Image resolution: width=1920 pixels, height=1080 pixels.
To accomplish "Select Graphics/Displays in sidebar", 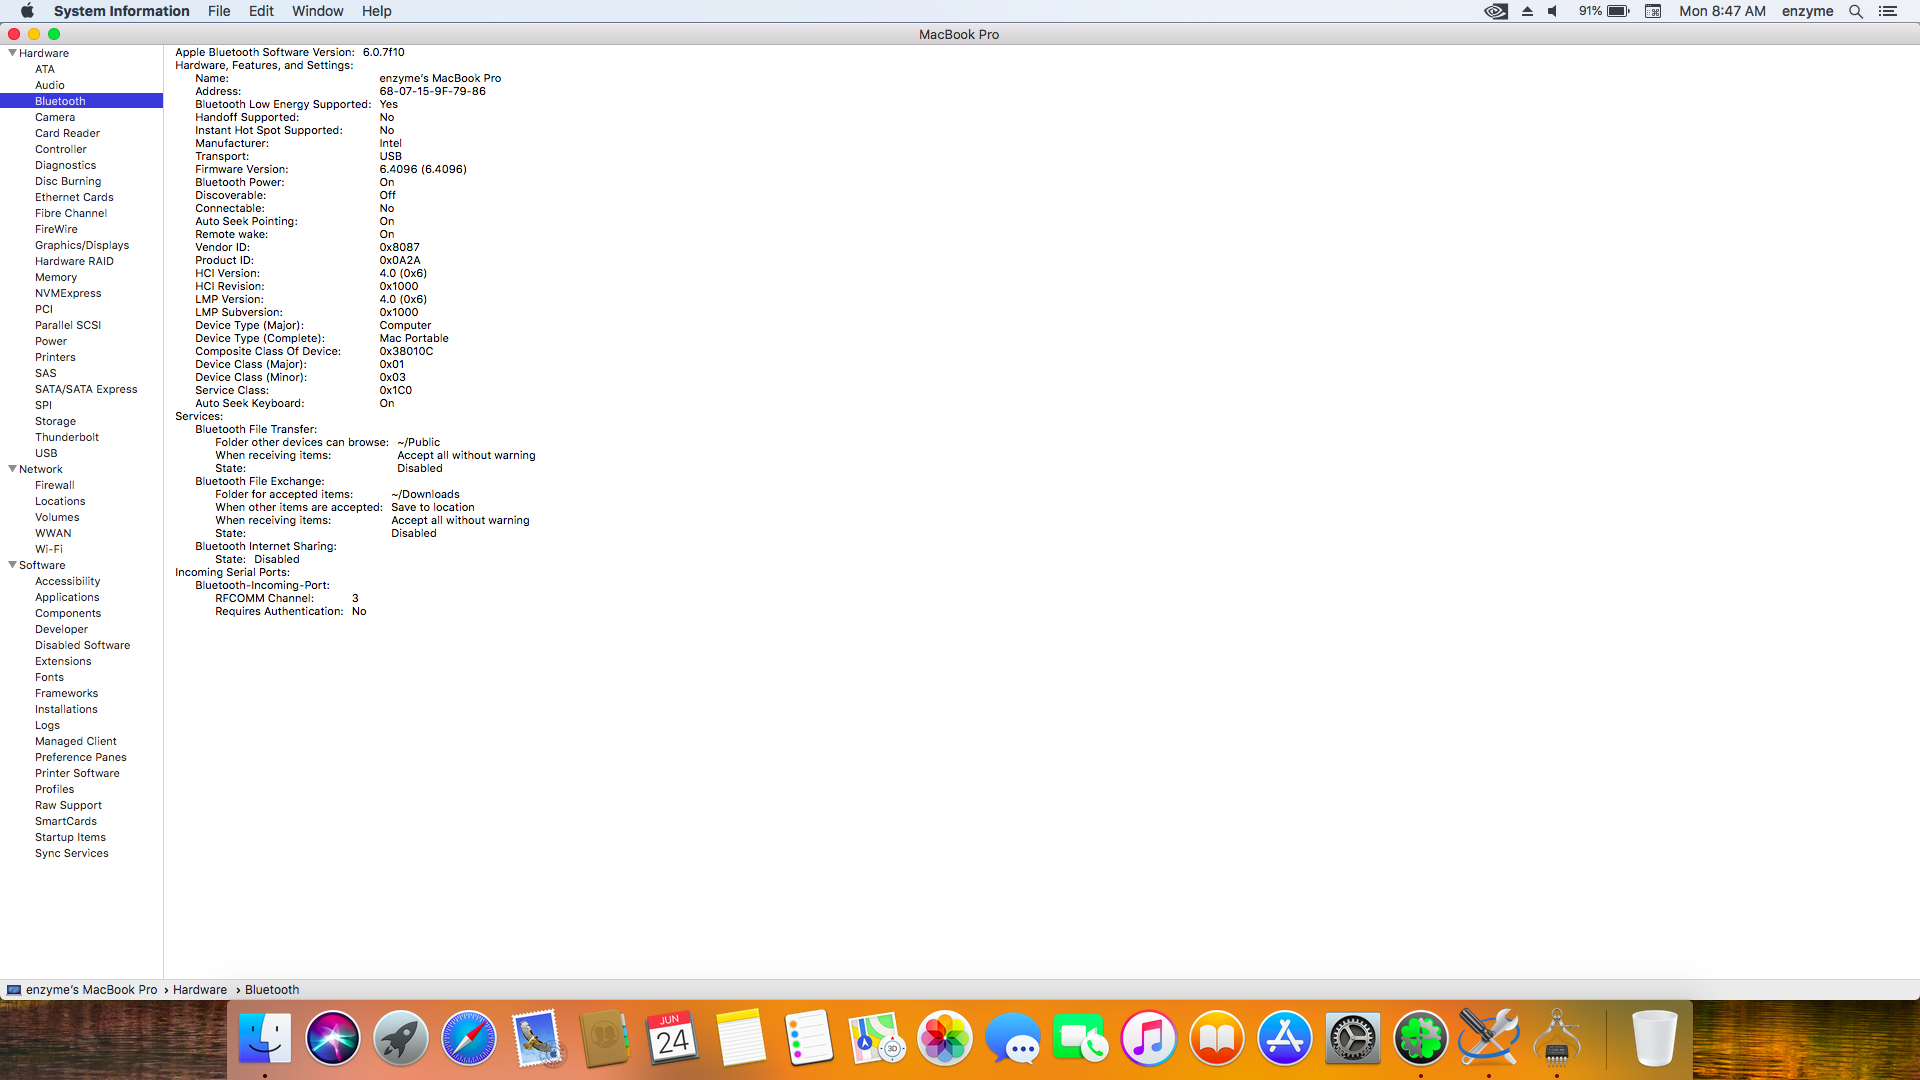I will 82,245.
